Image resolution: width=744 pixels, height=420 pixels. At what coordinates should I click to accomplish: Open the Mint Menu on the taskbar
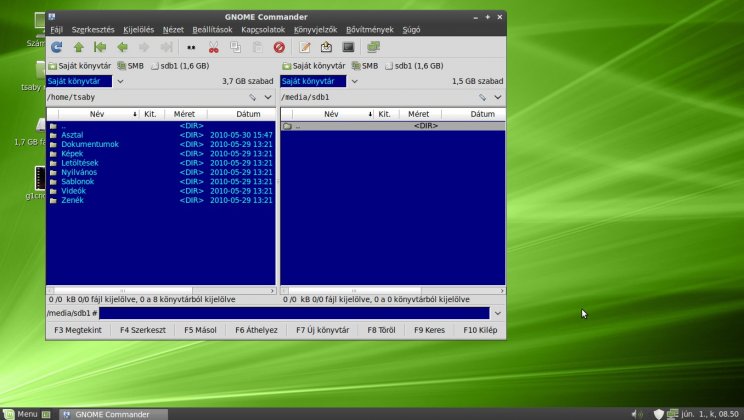click(20, 414)
